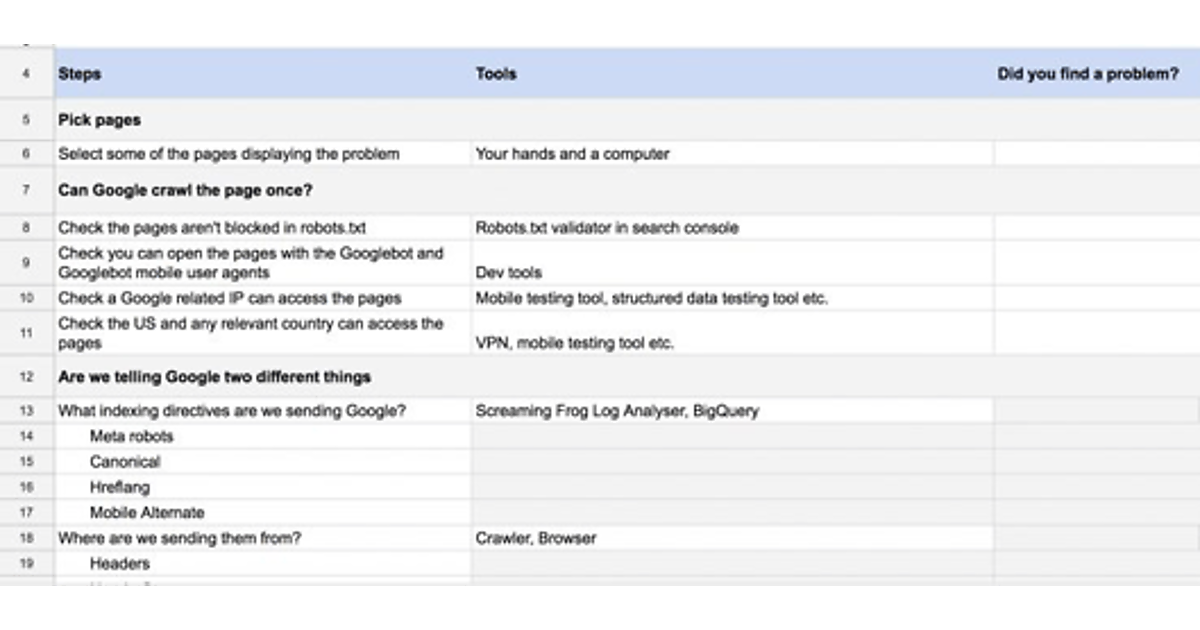Viewport: 1200px width, 630px height.
Task: Select row 13 header number
Action: tap(26, 411)
